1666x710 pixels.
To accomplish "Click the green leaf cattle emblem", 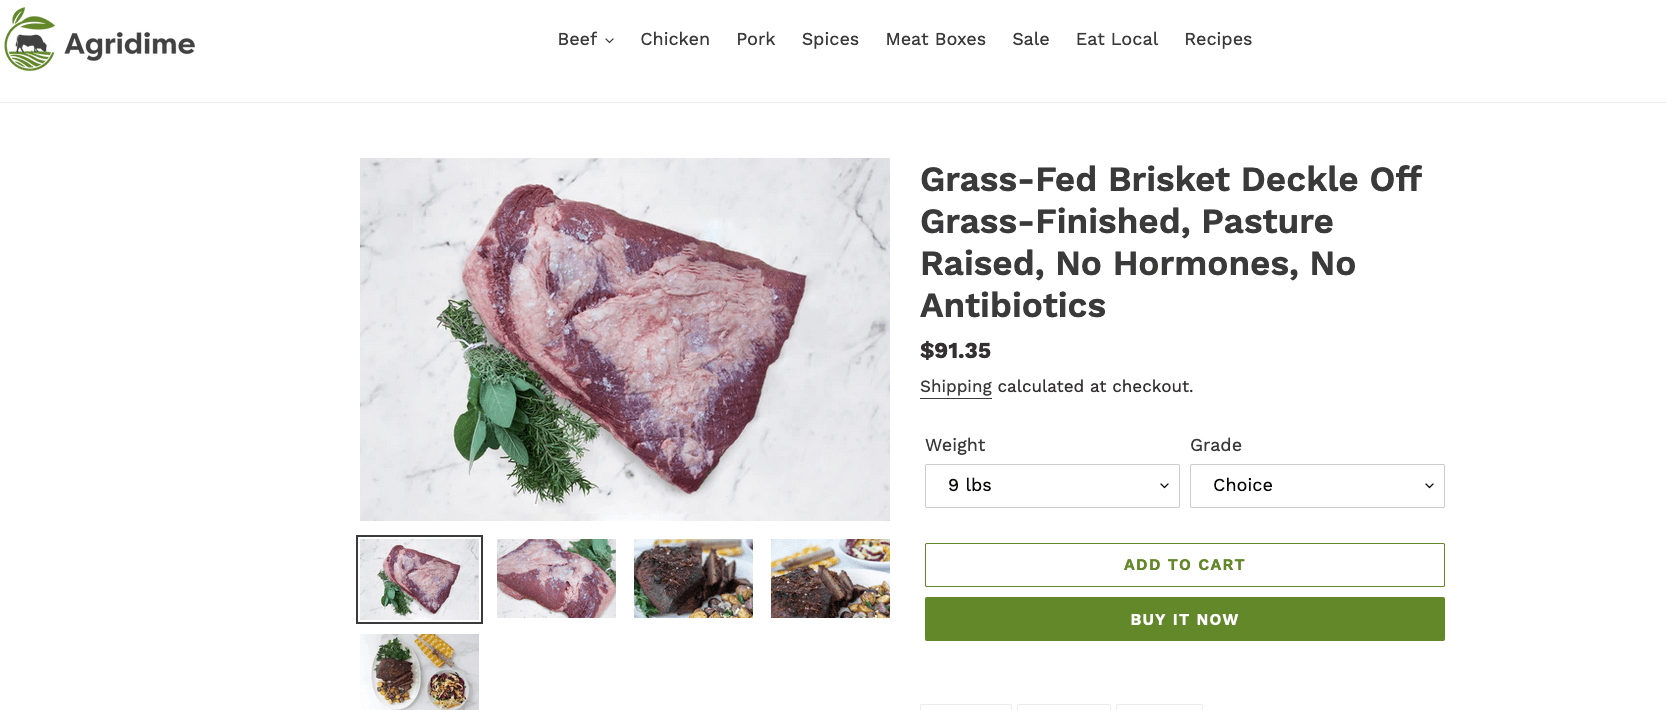I will [x=28, y=40].
